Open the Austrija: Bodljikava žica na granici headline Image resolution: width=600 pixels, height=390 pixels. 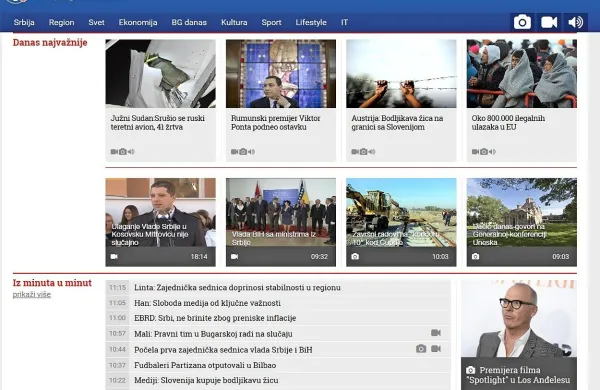pos(397,122)
